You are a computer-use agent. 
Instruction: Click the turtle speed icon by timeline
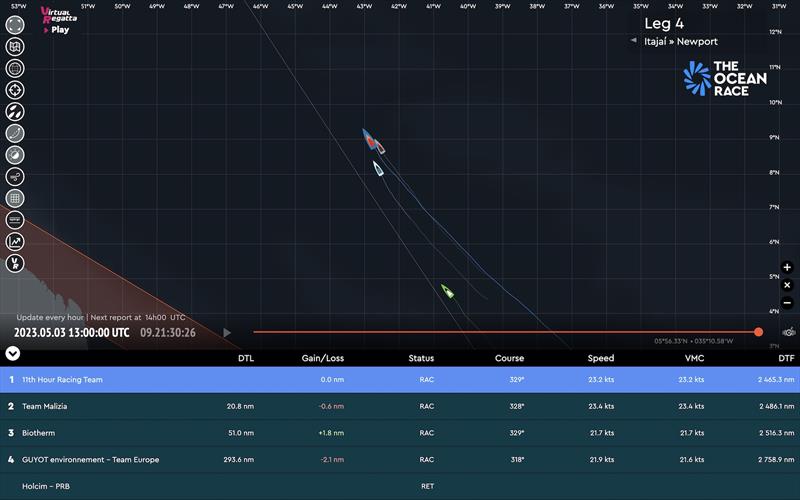click(789, 332)
